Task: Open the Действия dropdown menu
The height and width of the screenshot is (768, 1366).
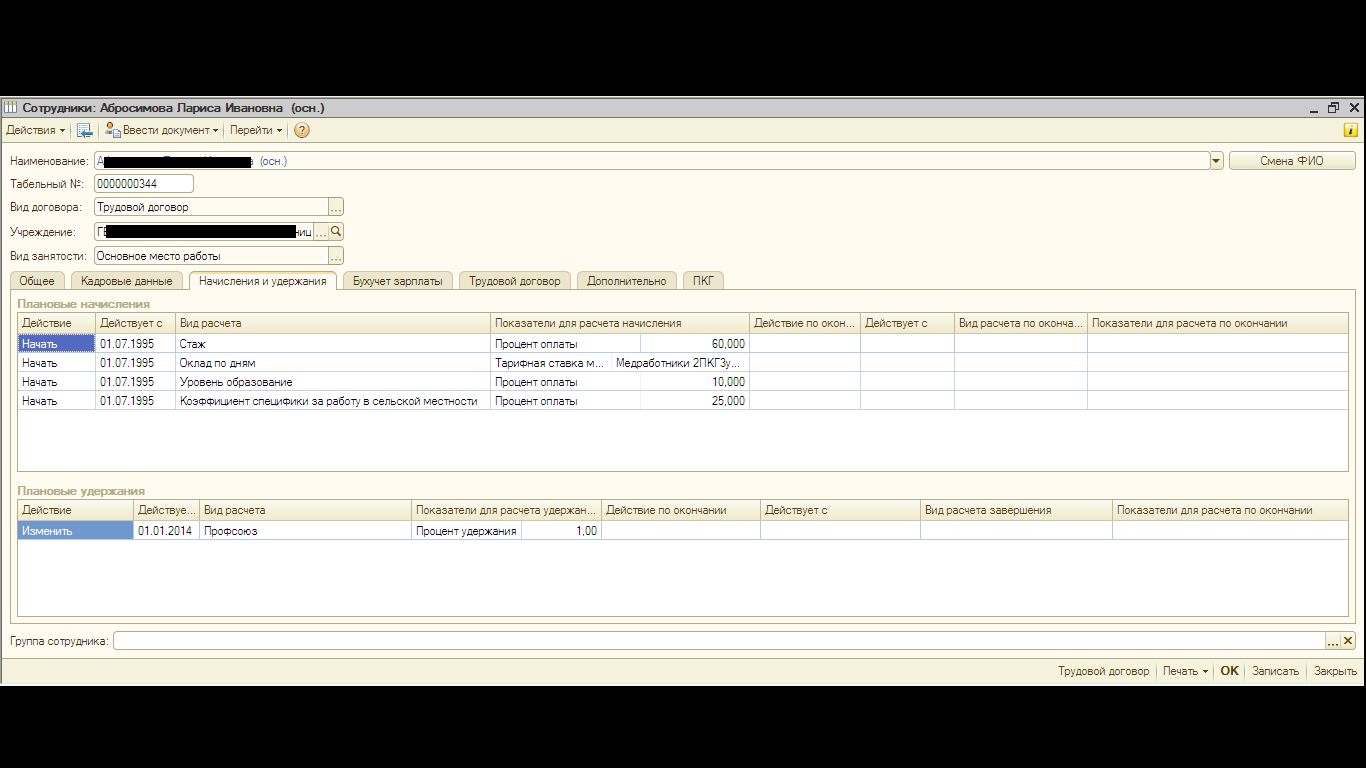Action: point(35,130)
